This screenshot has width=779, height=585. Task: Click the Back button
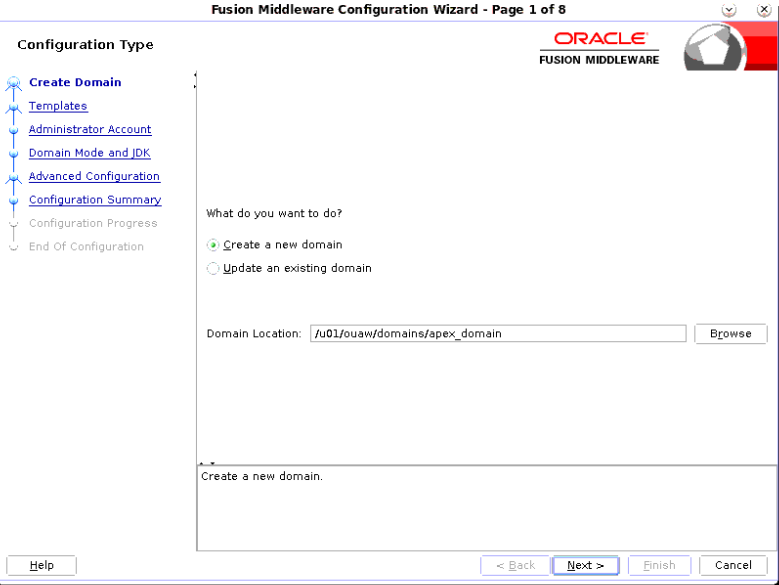tap(515, 565)
